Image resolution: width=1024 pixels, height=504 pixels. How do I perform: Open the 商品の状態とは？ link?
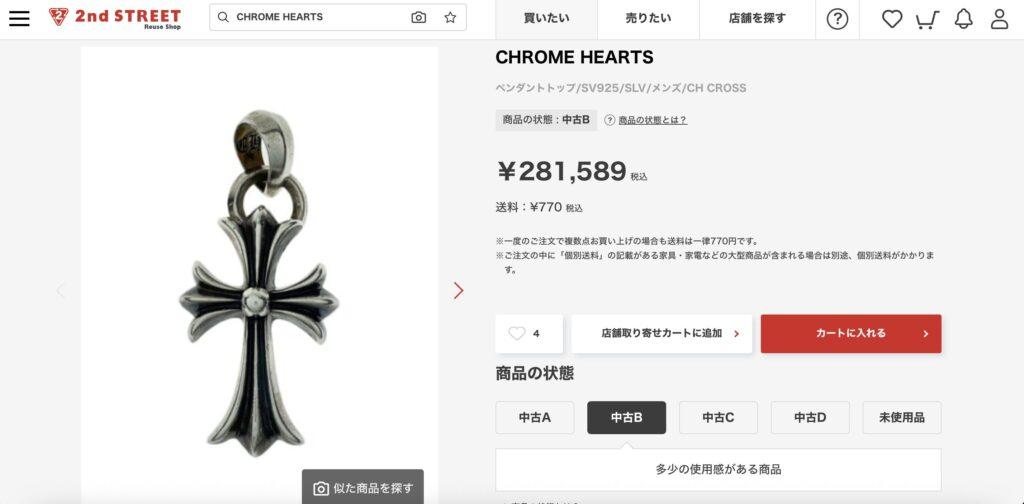point(652,120)
